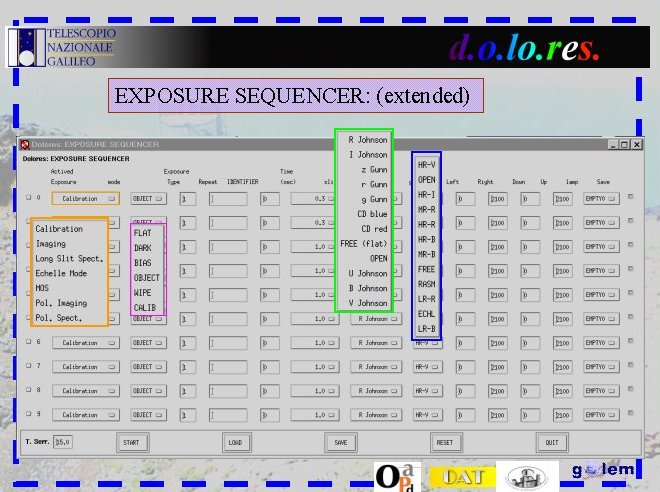Click the Telescopio Nazionale Galileo logo
The height and width of the screenshot is (492, 660).
point(61,46)
